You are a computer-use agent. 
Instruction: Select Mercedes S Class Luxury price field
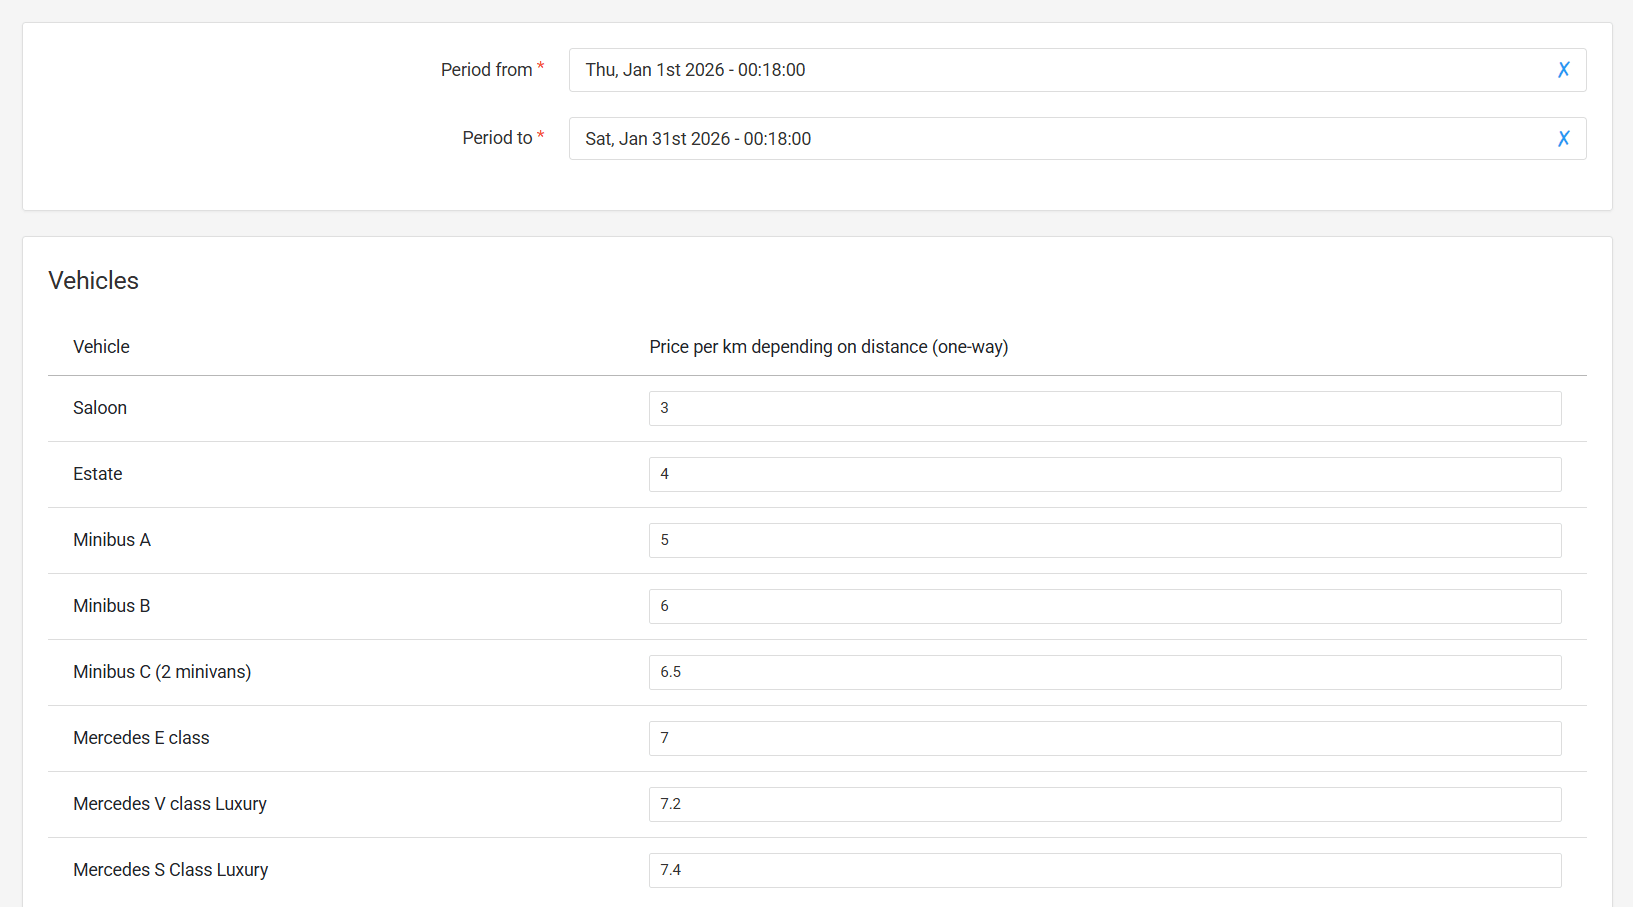tap(1104, 870)
